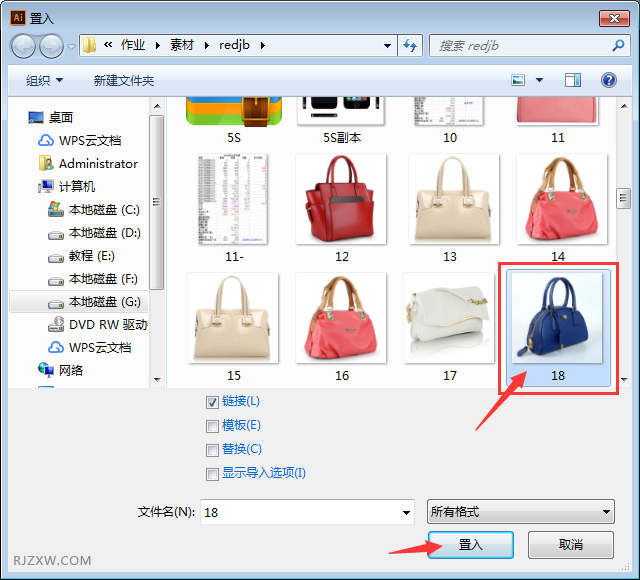Click 新建文件夹 button
Image resolution: width=640 pixels, height=580 pixels.
(x=124, y=80)
